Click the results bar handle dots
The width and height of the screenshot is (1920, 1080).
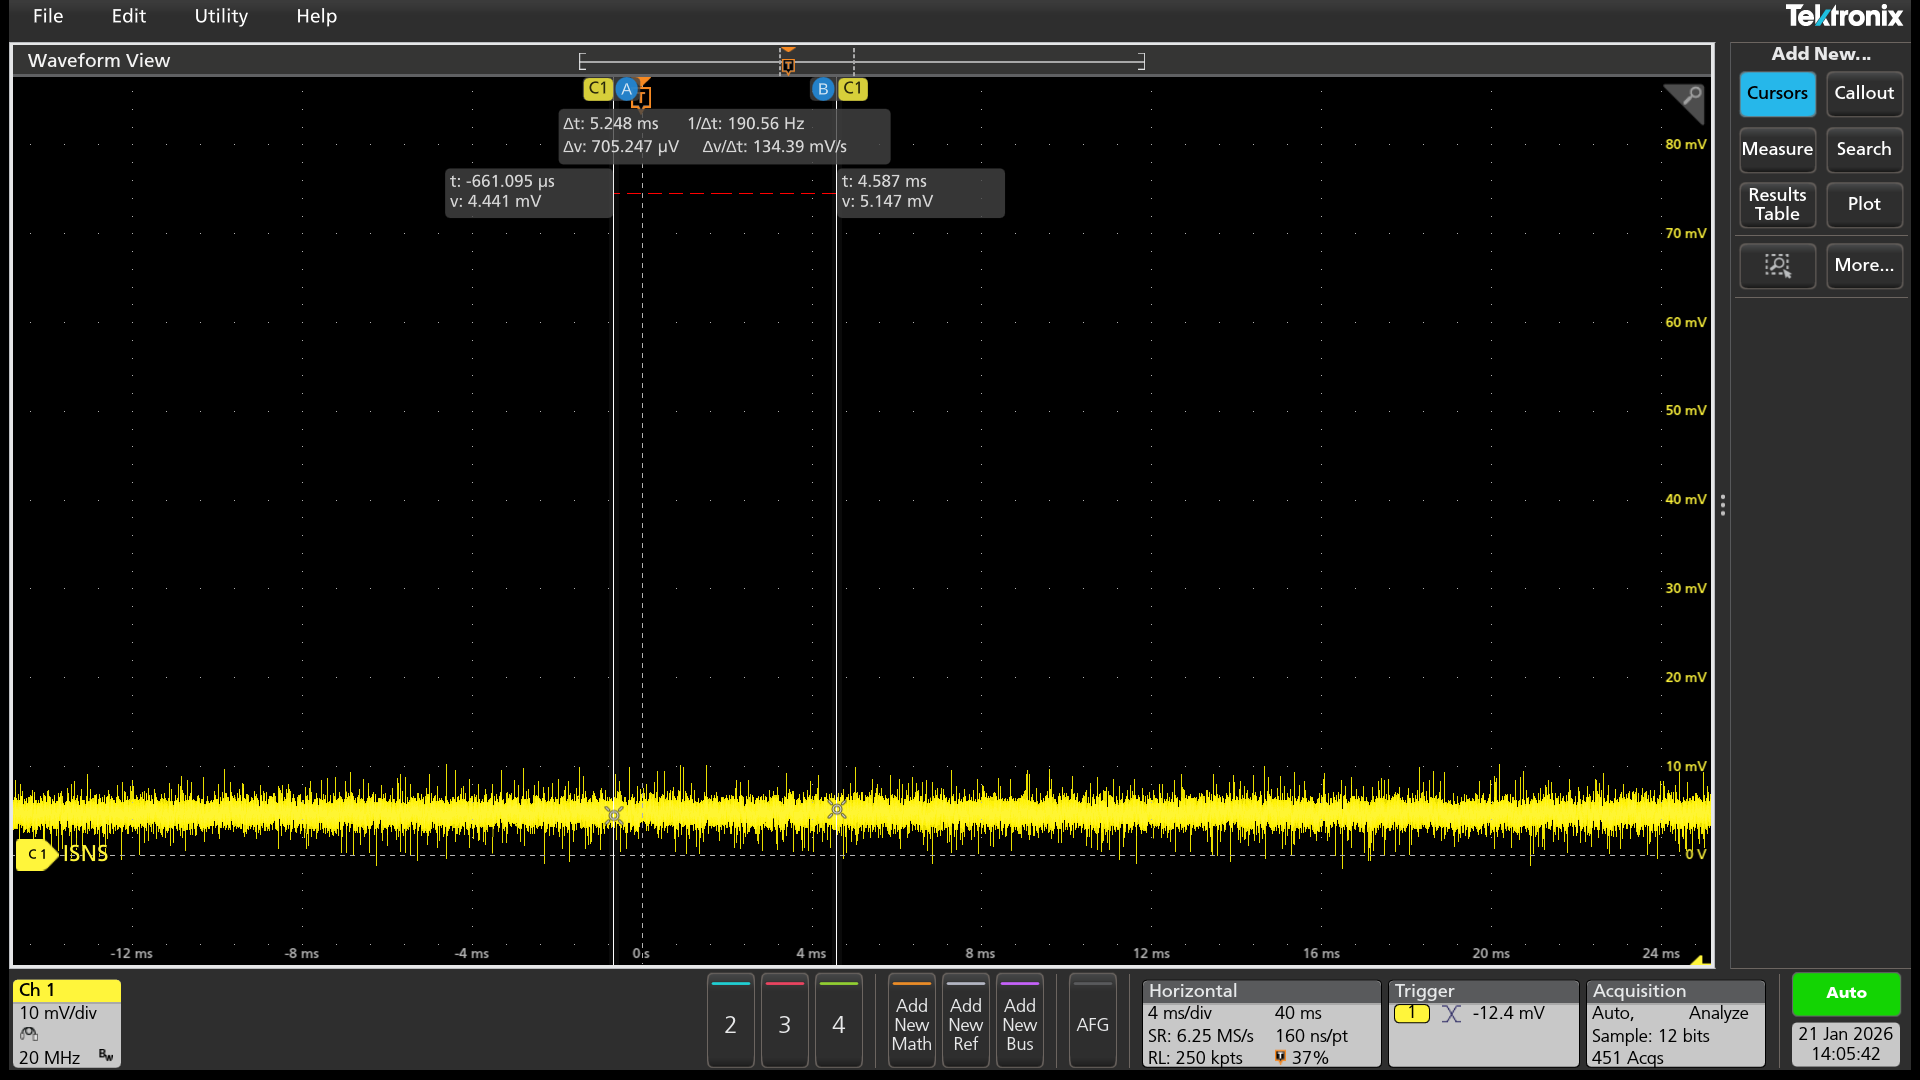coord(1722,505)
